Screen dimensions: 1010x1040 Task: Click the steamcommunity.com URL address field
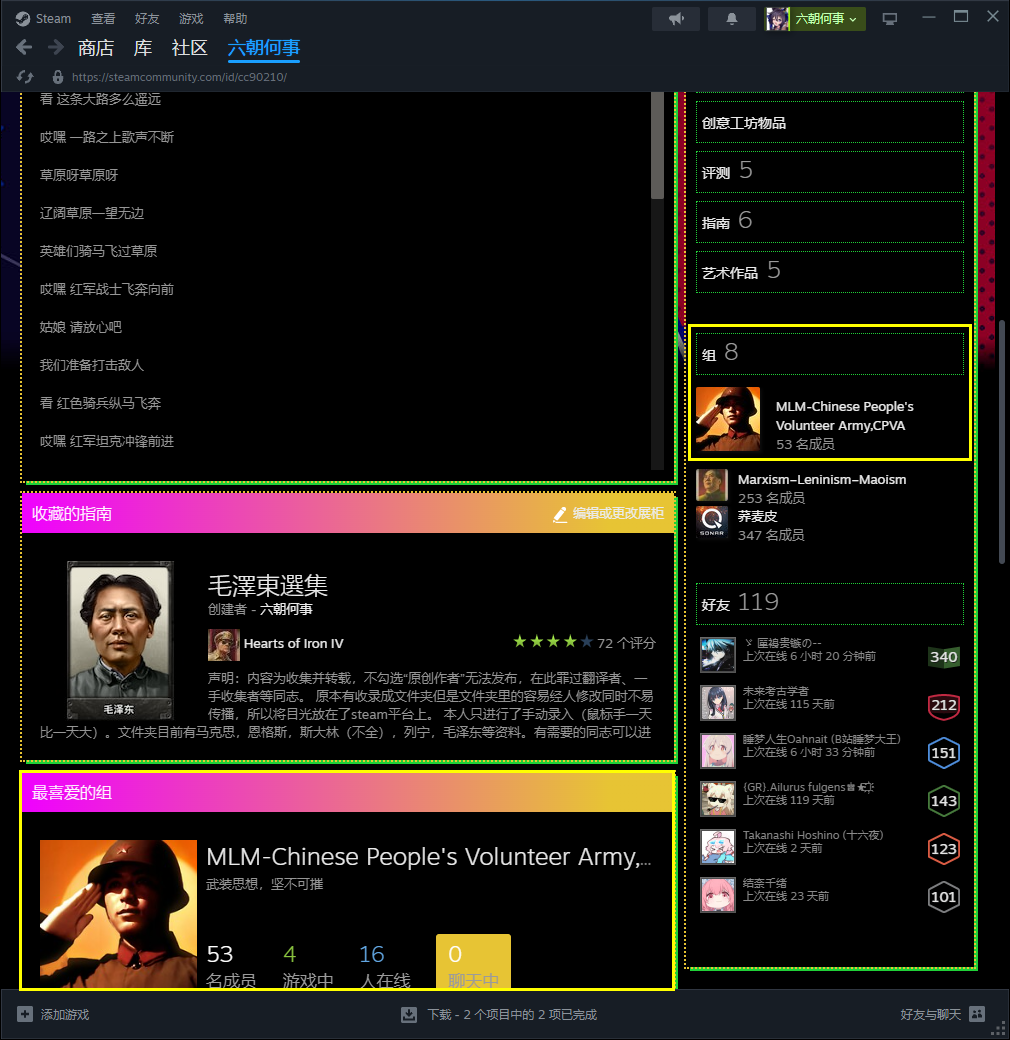click(179, 77)
